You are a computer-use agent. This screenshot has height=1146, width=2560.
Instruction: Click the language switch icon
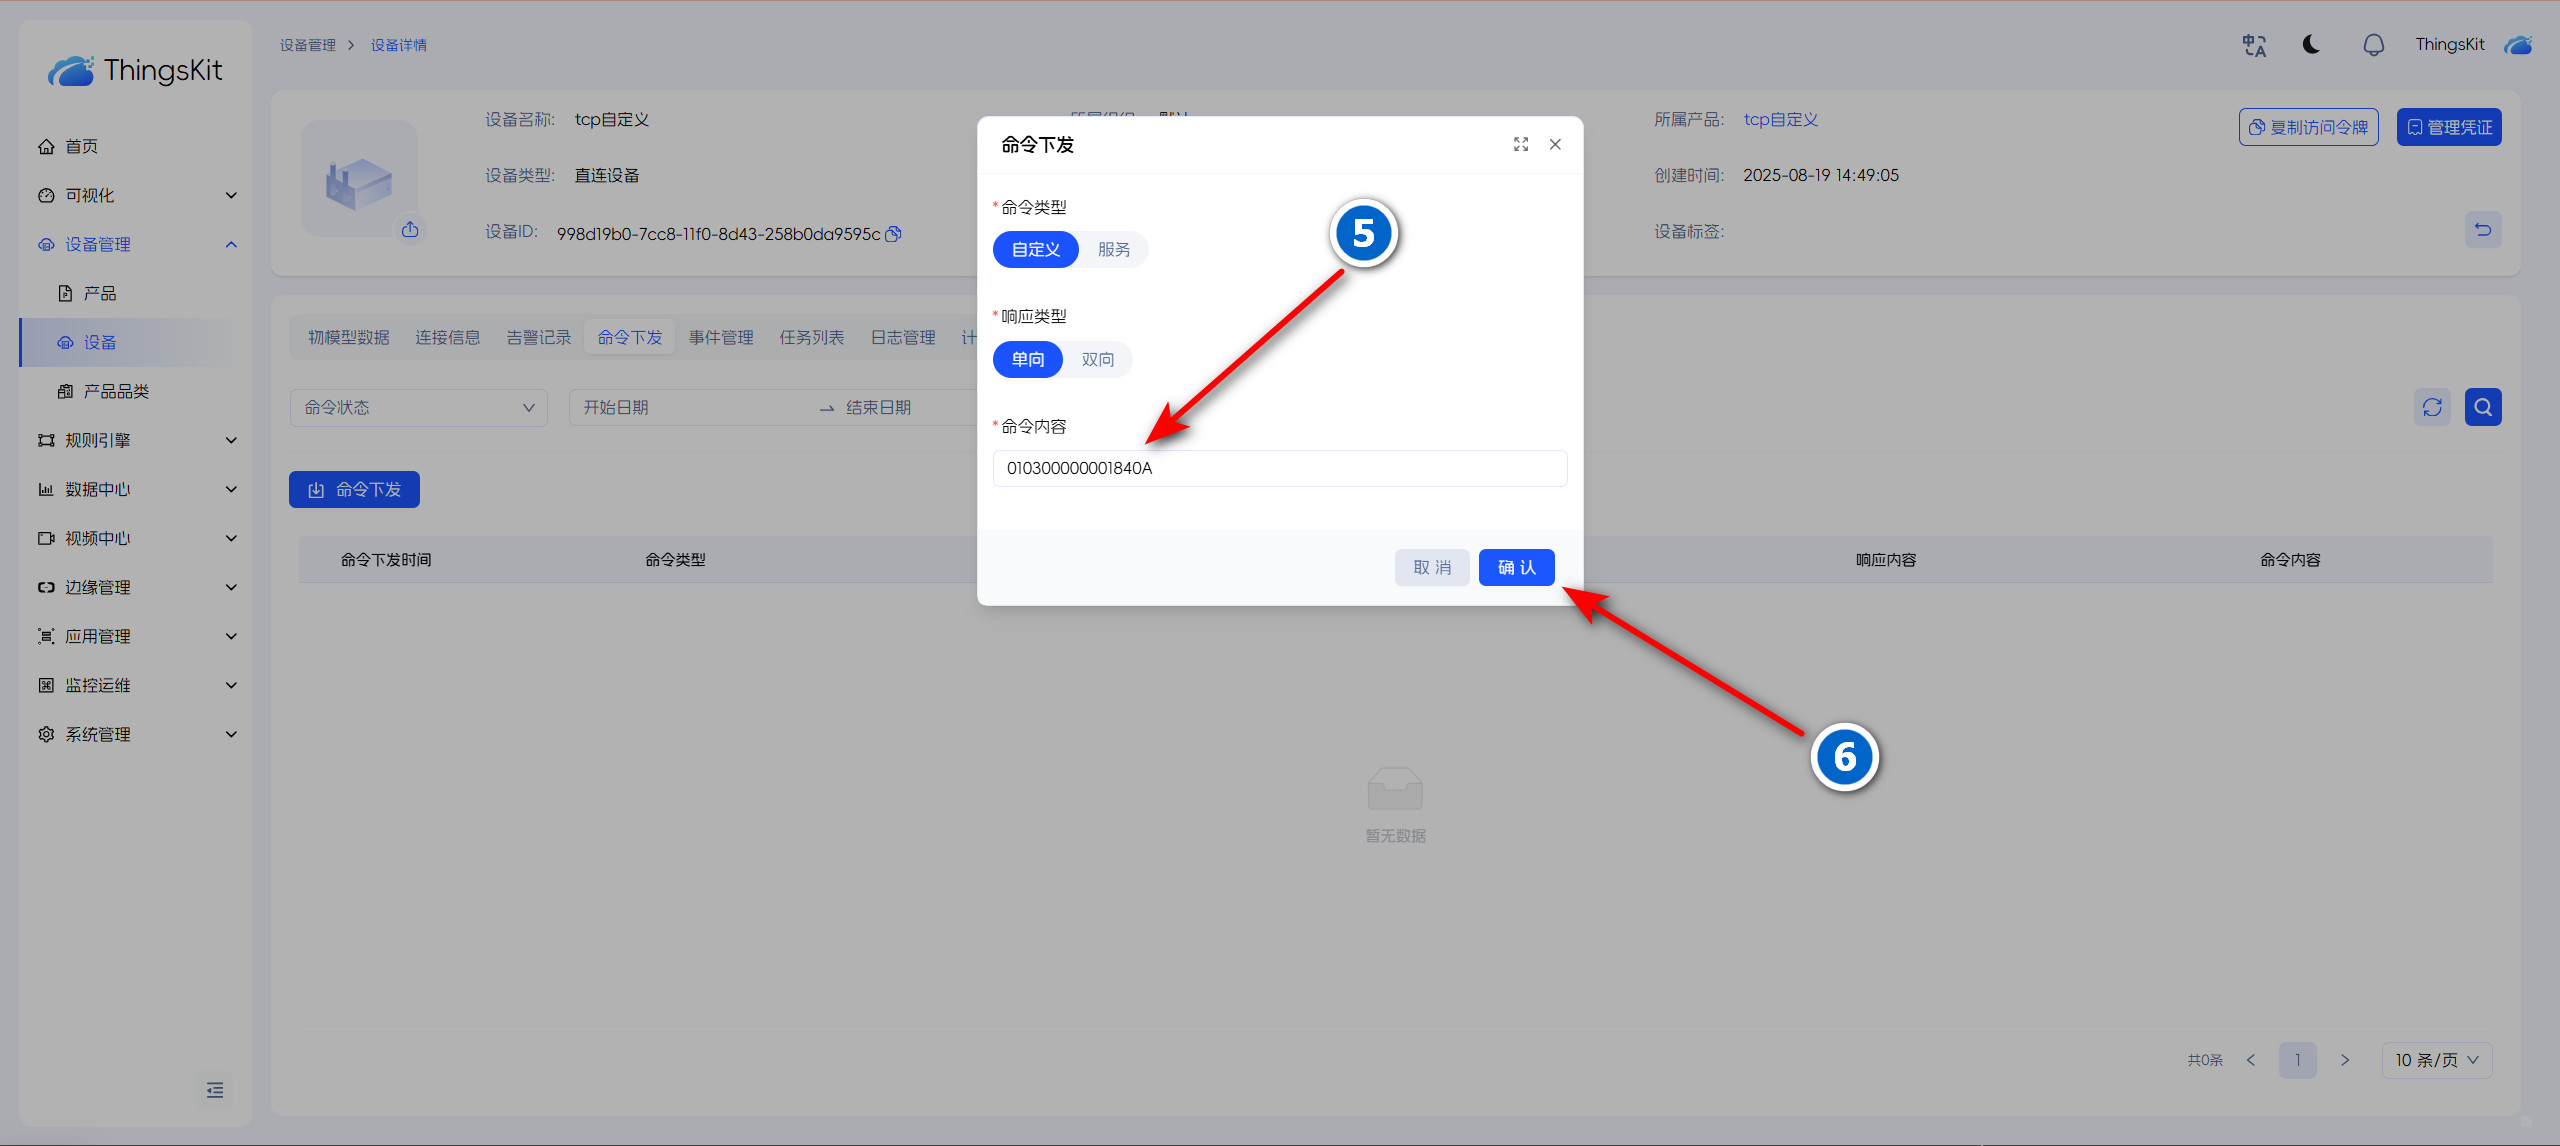[2254, 45]
